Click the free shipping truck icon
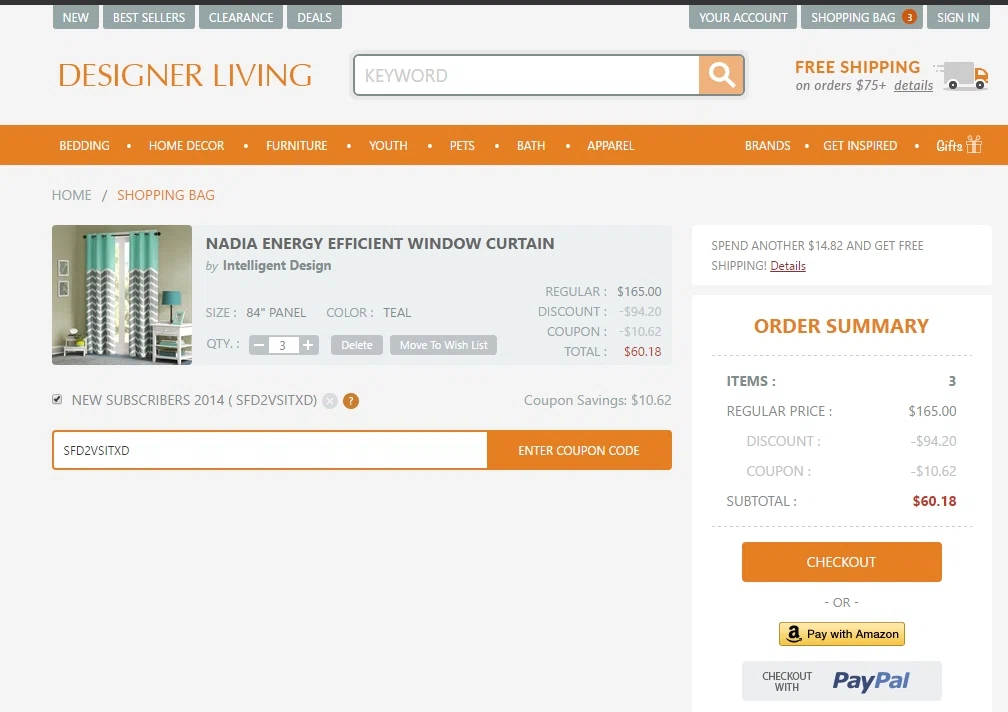 pyautogui.click(x=962, y=76)
